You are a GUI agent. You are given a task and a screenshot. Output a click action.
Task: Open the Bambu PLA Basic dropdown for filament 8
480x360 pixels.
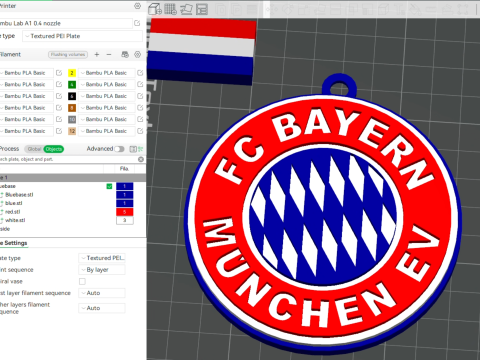107,108
